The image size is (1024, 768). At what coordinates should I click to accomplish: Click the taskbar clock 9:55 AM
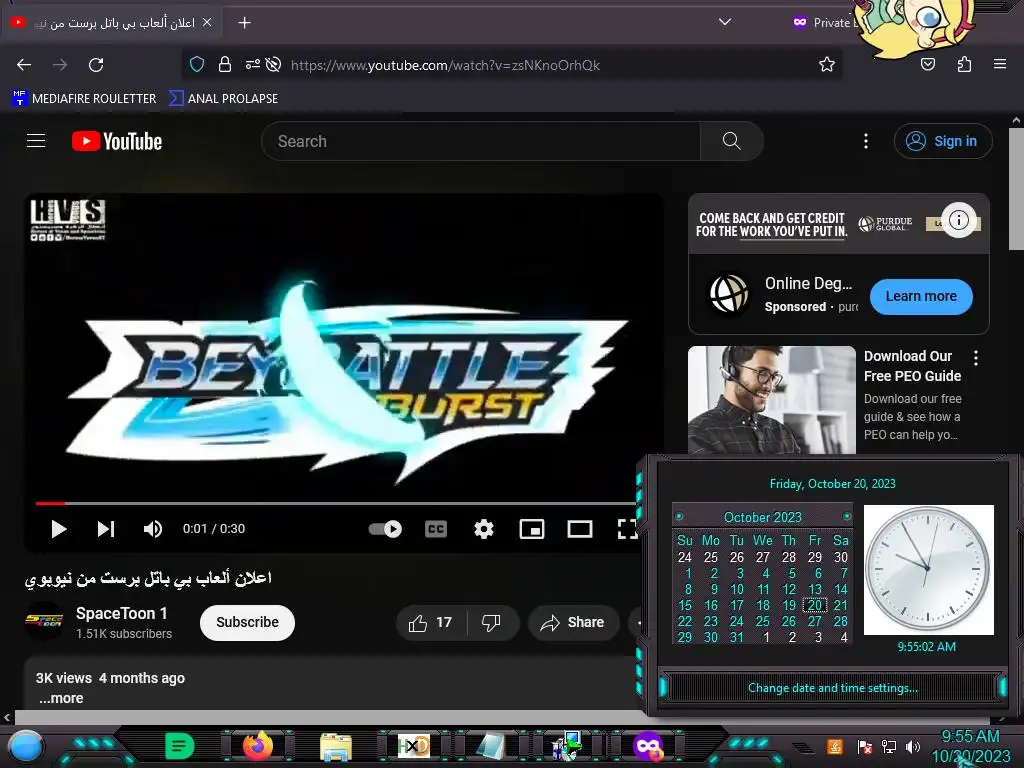click(970, 736)
